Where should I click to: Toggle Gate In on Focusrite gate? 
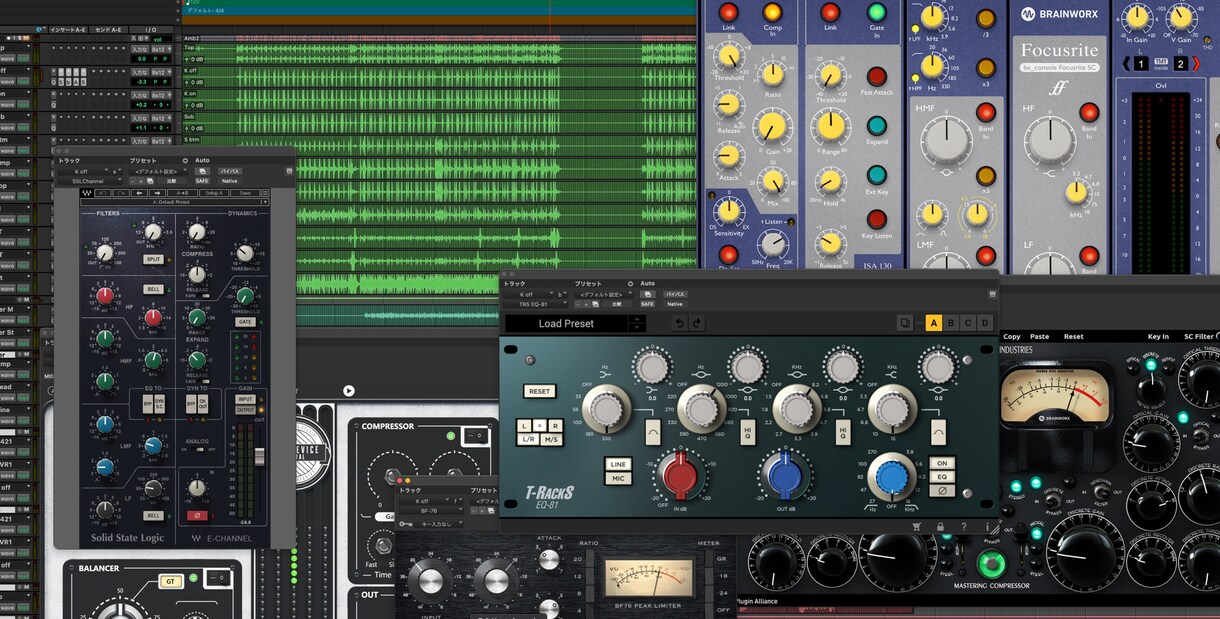[876, 13]
